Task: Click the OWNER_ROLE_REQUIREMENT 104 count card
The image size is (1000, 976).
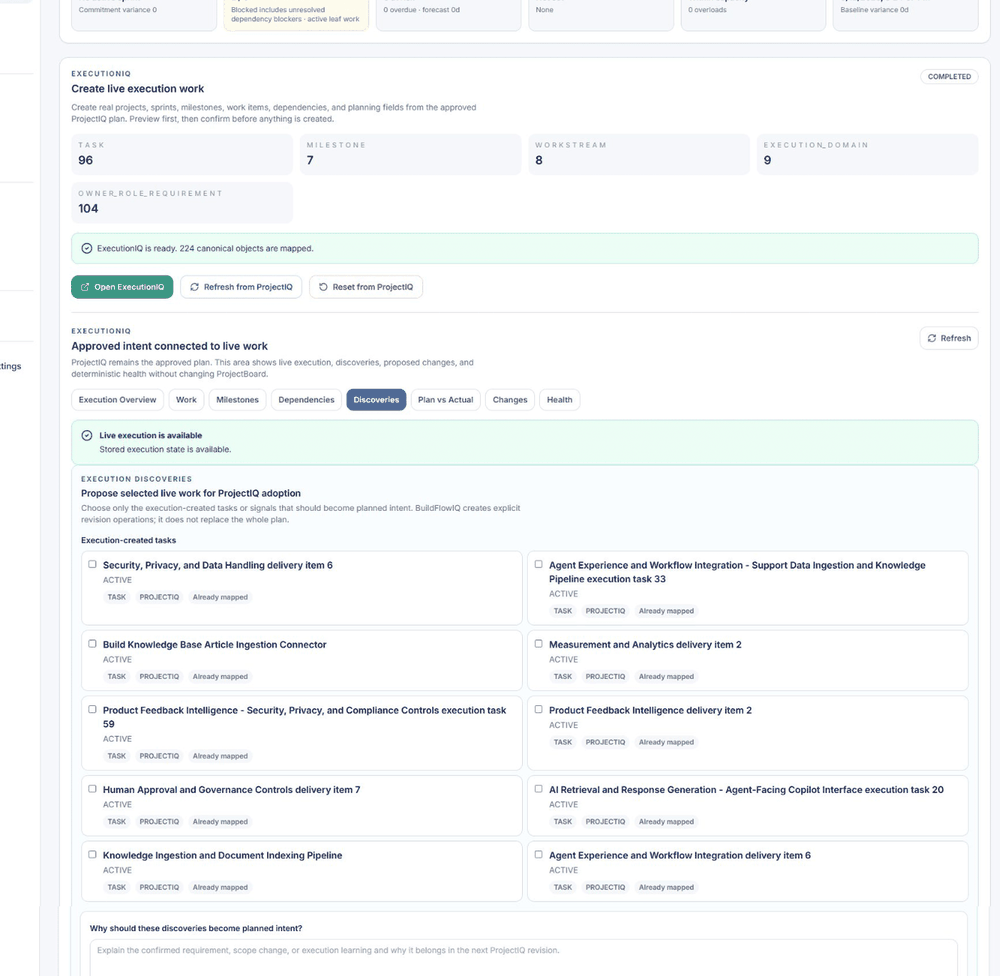Action: (x=182, y=203)
